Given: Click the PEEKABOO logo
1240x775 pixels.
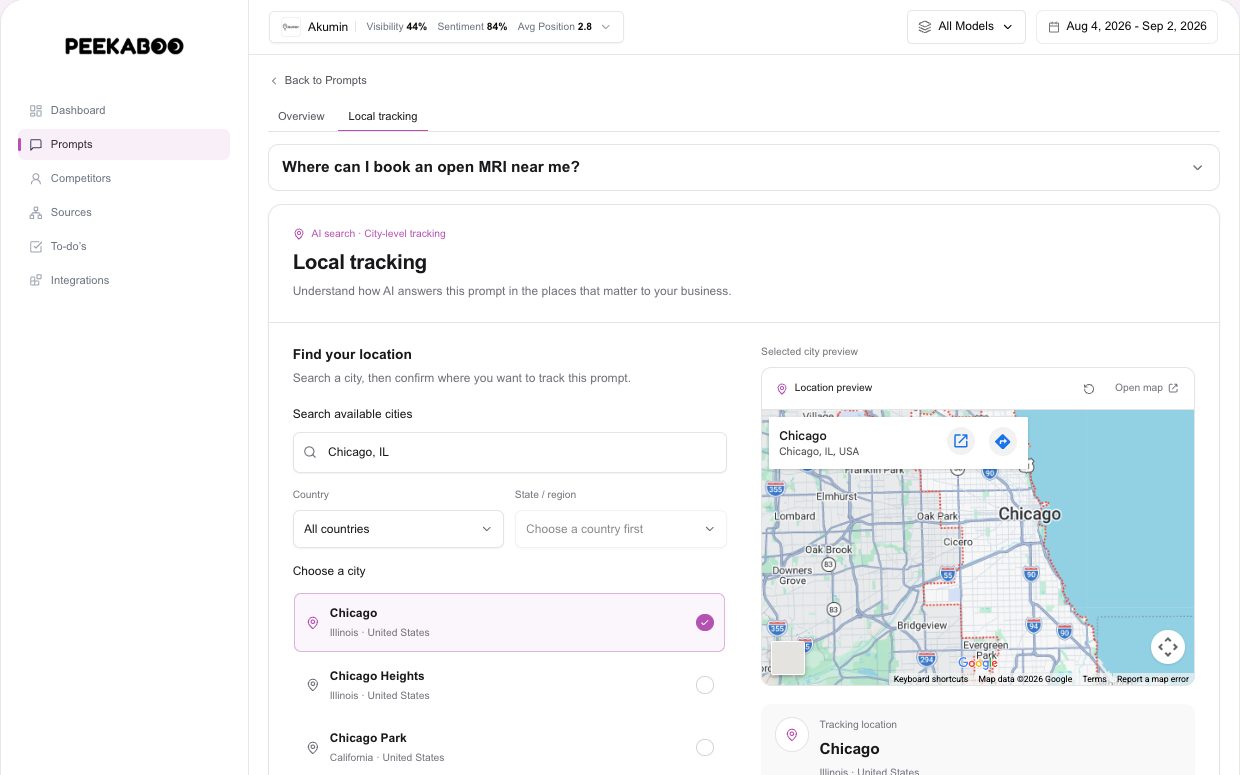Looking at the screenshot, I should click(x=124, y=46).
